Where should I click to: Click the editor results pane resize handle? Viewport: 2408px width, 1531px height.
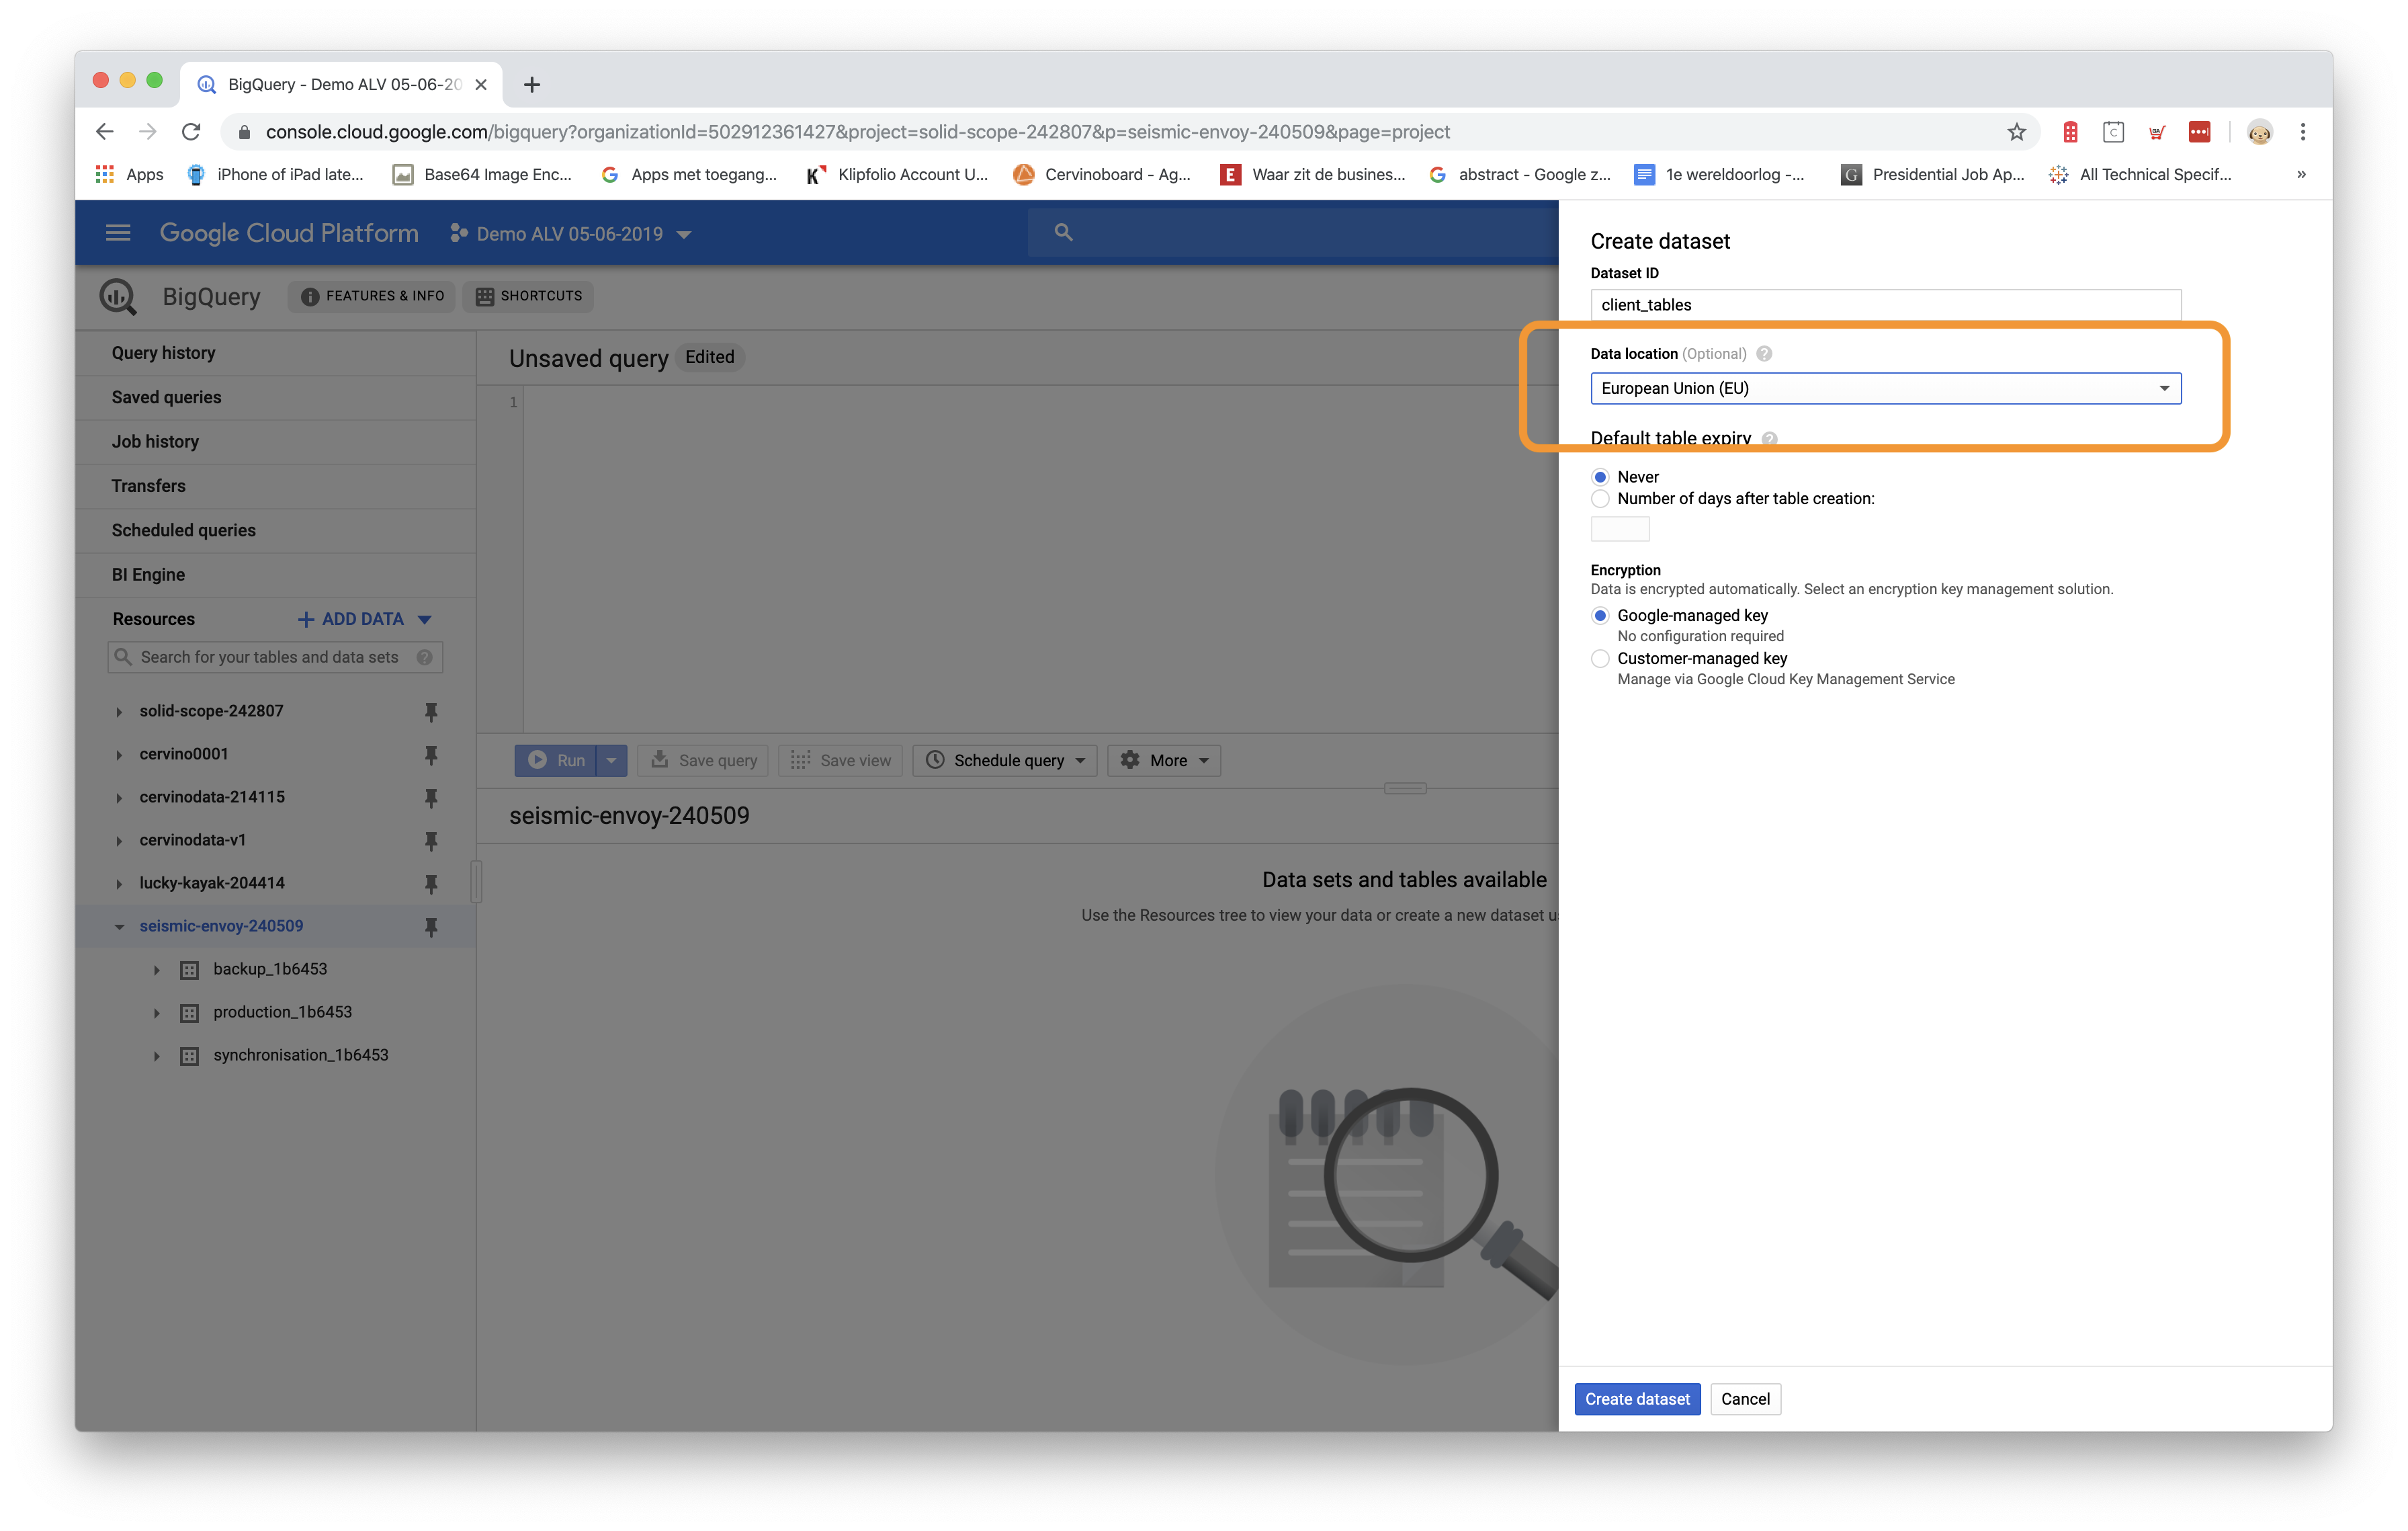pos(1405,788)
